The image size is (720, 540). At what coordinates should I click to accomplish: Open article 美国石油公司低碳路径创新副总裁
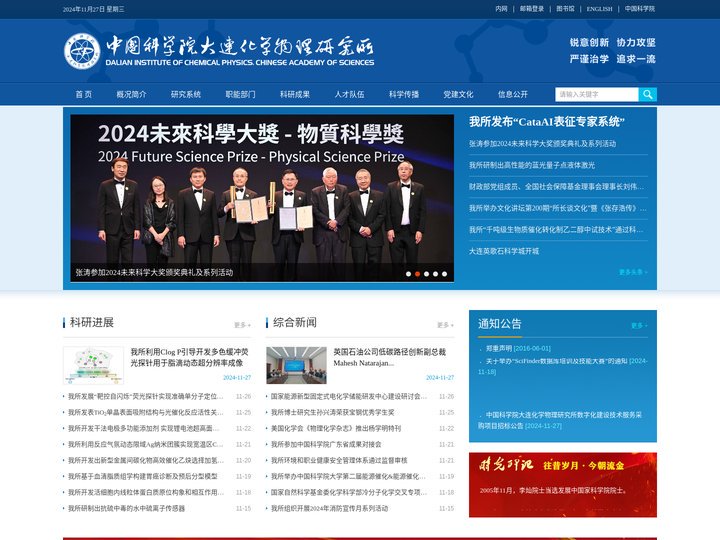pyautogui.click(x=389, y=357)
